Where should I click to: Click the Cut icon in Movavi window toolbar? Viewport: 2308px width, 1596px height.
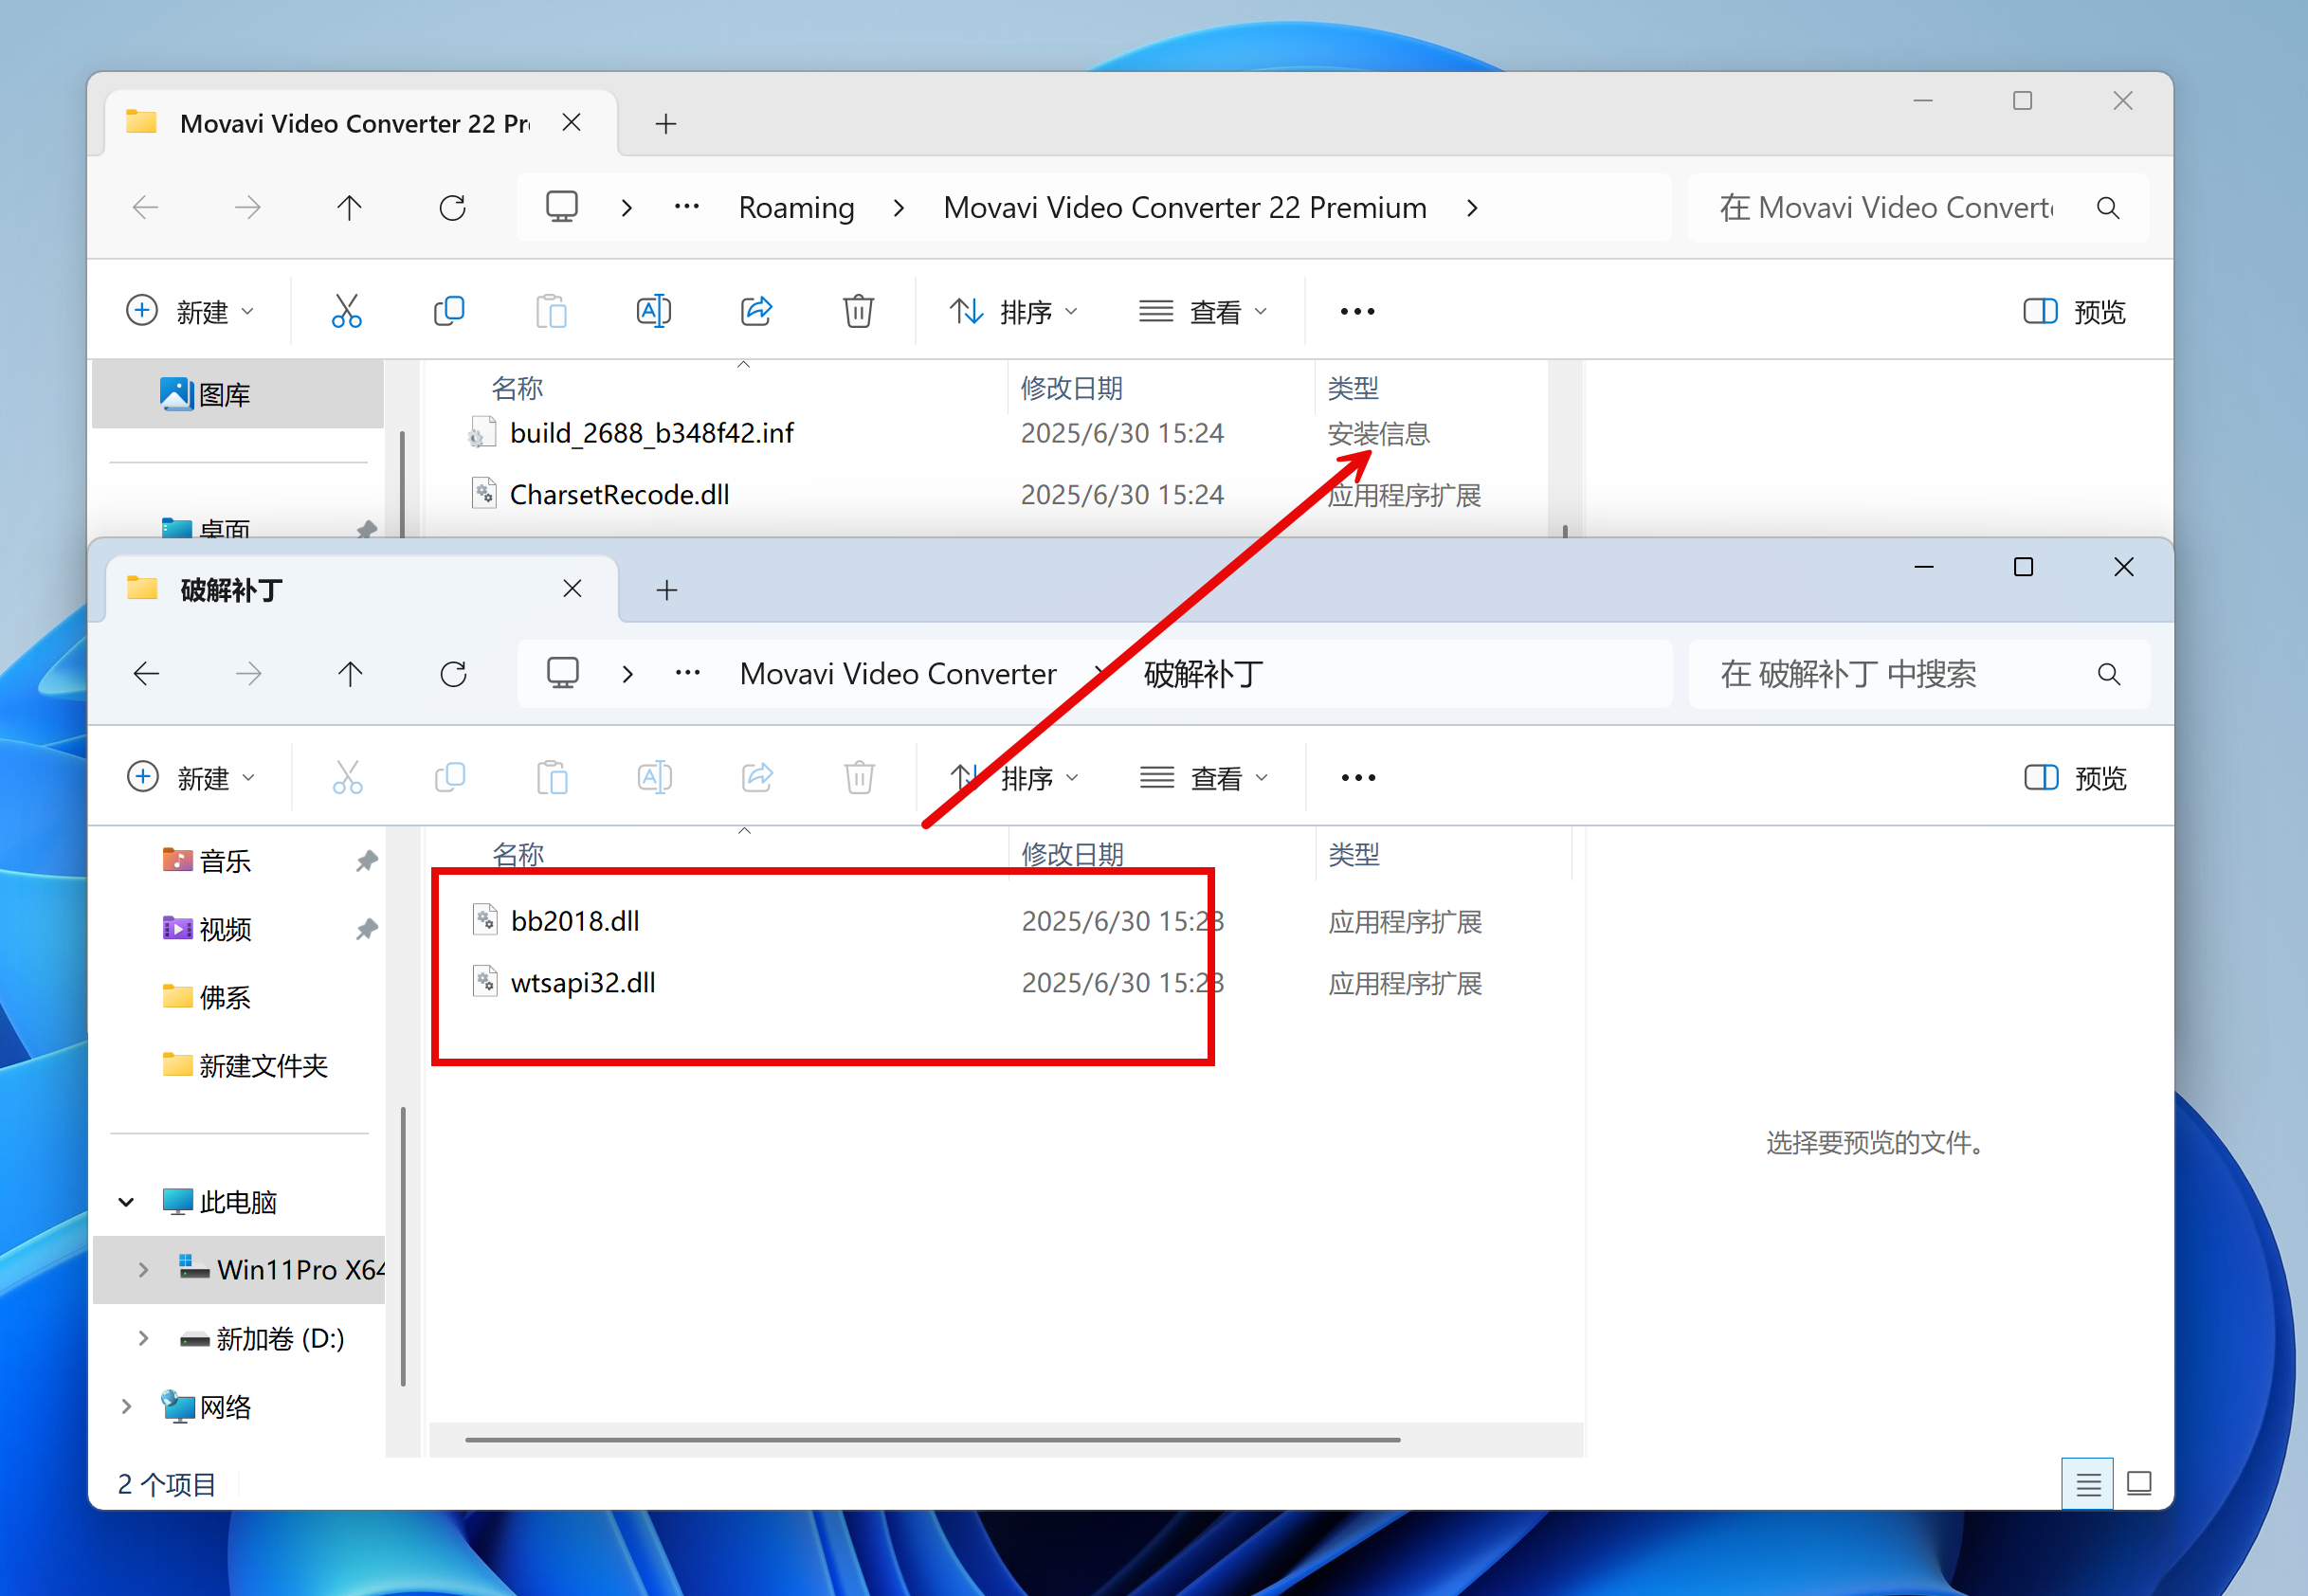click(x=346, y=312)
